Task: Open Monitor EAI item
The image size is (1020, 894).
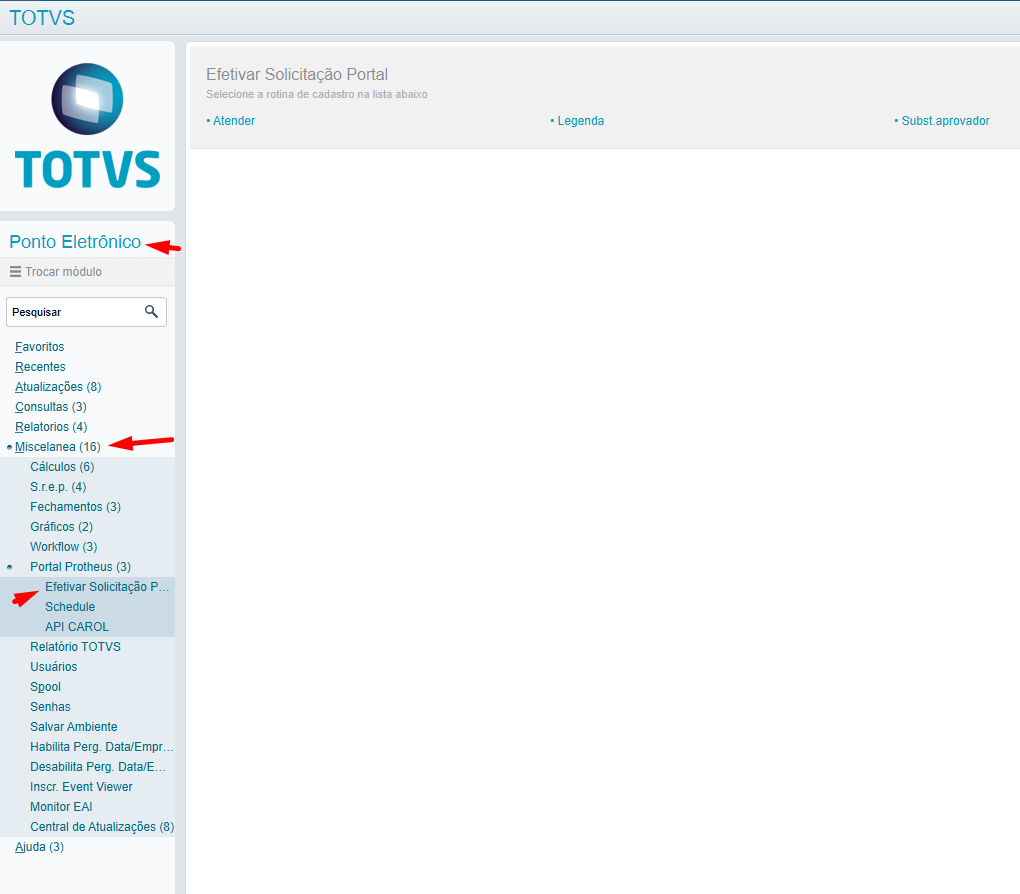Action: pyautogui.click(x=61, y=807)
